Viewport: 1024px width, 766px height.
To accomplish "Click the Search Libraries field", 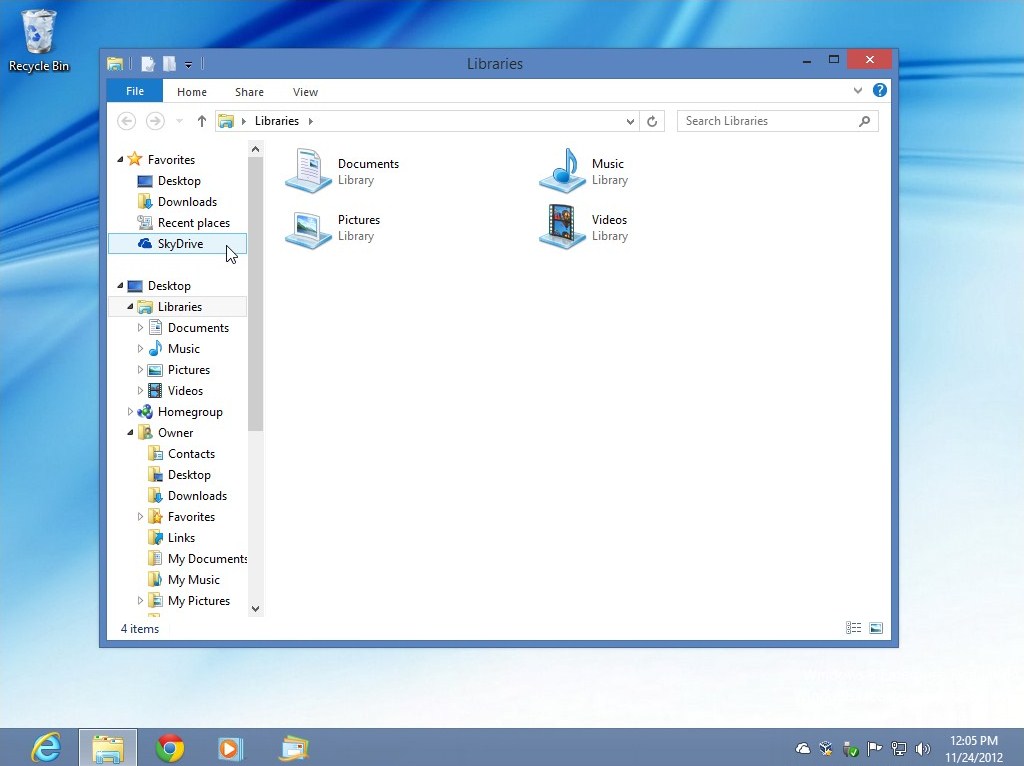I will pyautogui.click(x=768, y=121).
